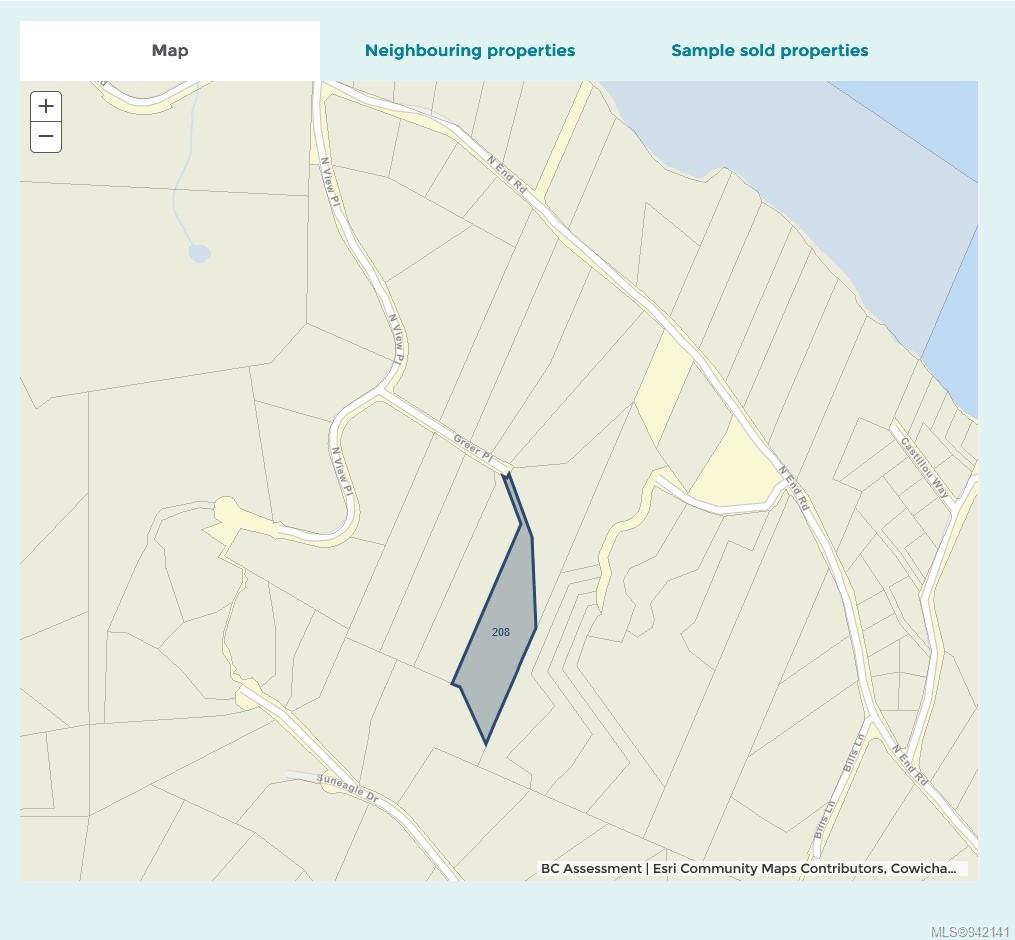Click the small blue pond on map
The height and width of the screenshot is (940, 1015).
pyautogui.click(x=200, y=253)
